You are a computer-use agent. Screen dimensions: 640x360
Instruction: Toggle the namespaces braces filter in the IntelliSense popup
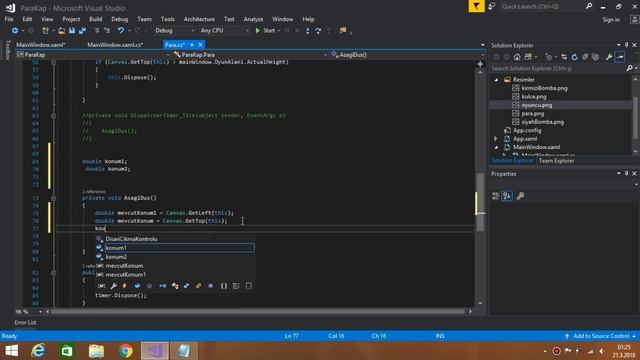[224, 286]
